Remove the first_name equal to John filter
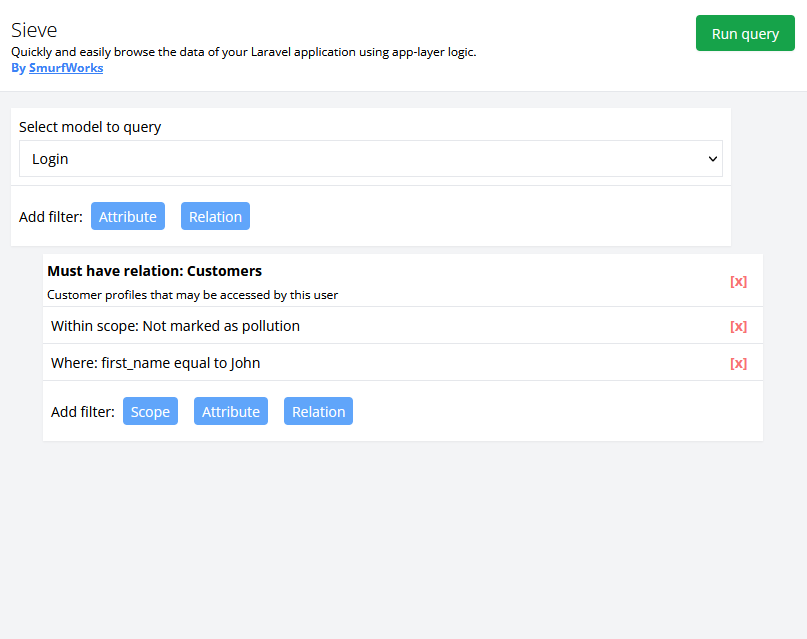807x639 pixels. [739, 363]
